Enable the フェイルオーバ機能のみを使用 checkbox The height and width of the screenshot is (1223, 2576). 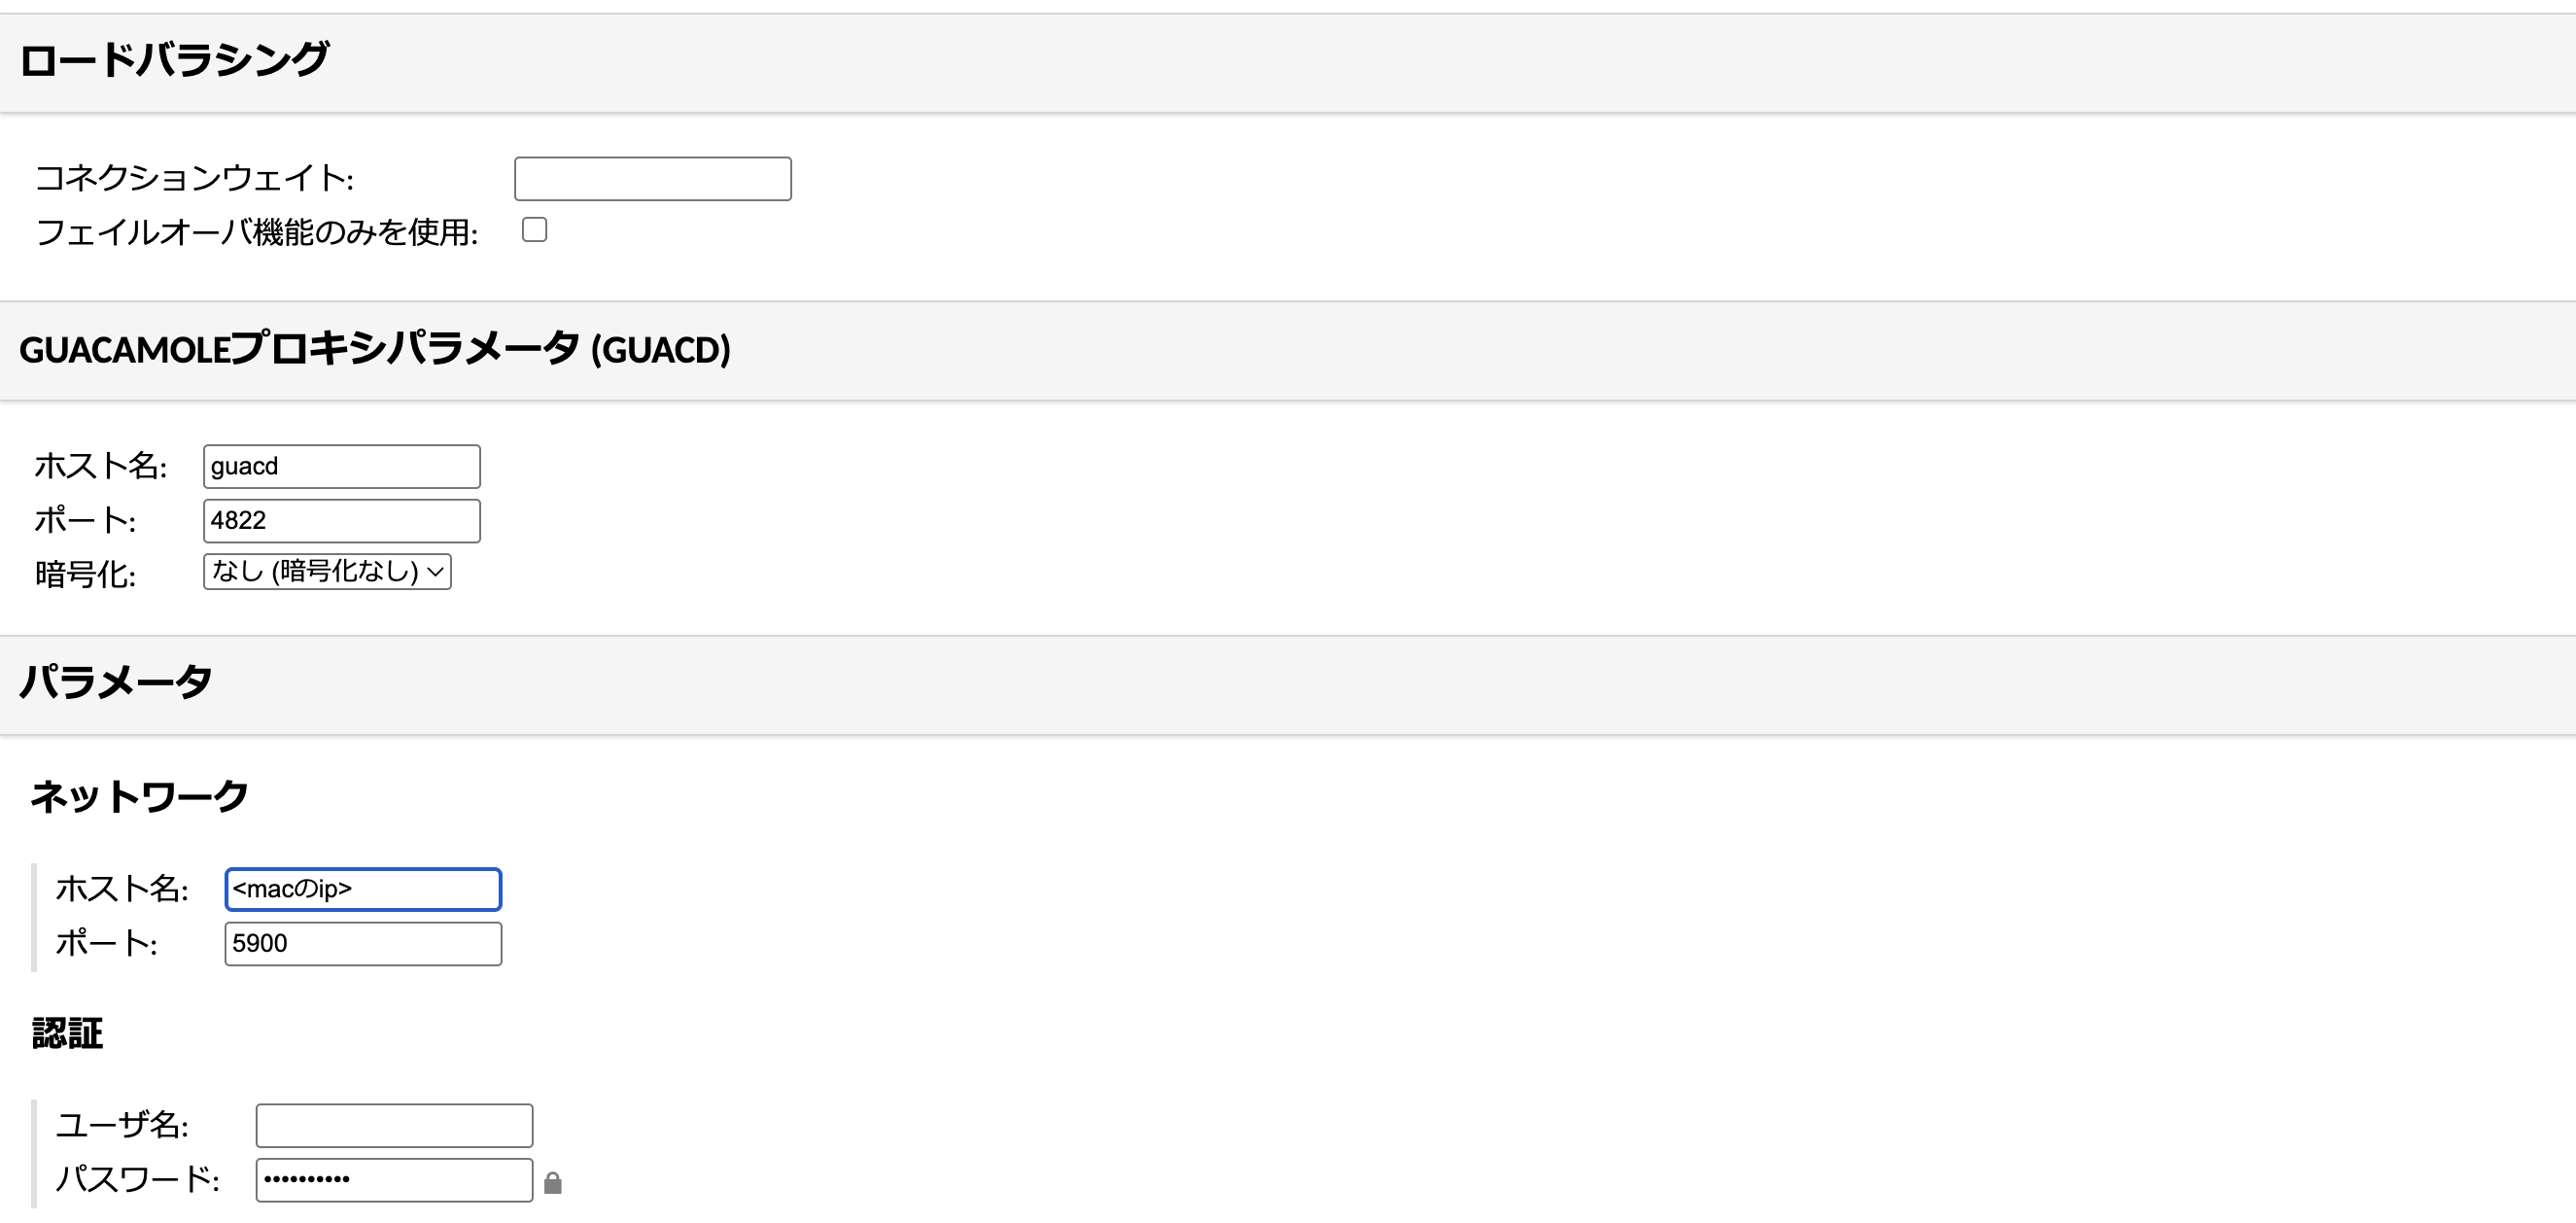[535, 230]
